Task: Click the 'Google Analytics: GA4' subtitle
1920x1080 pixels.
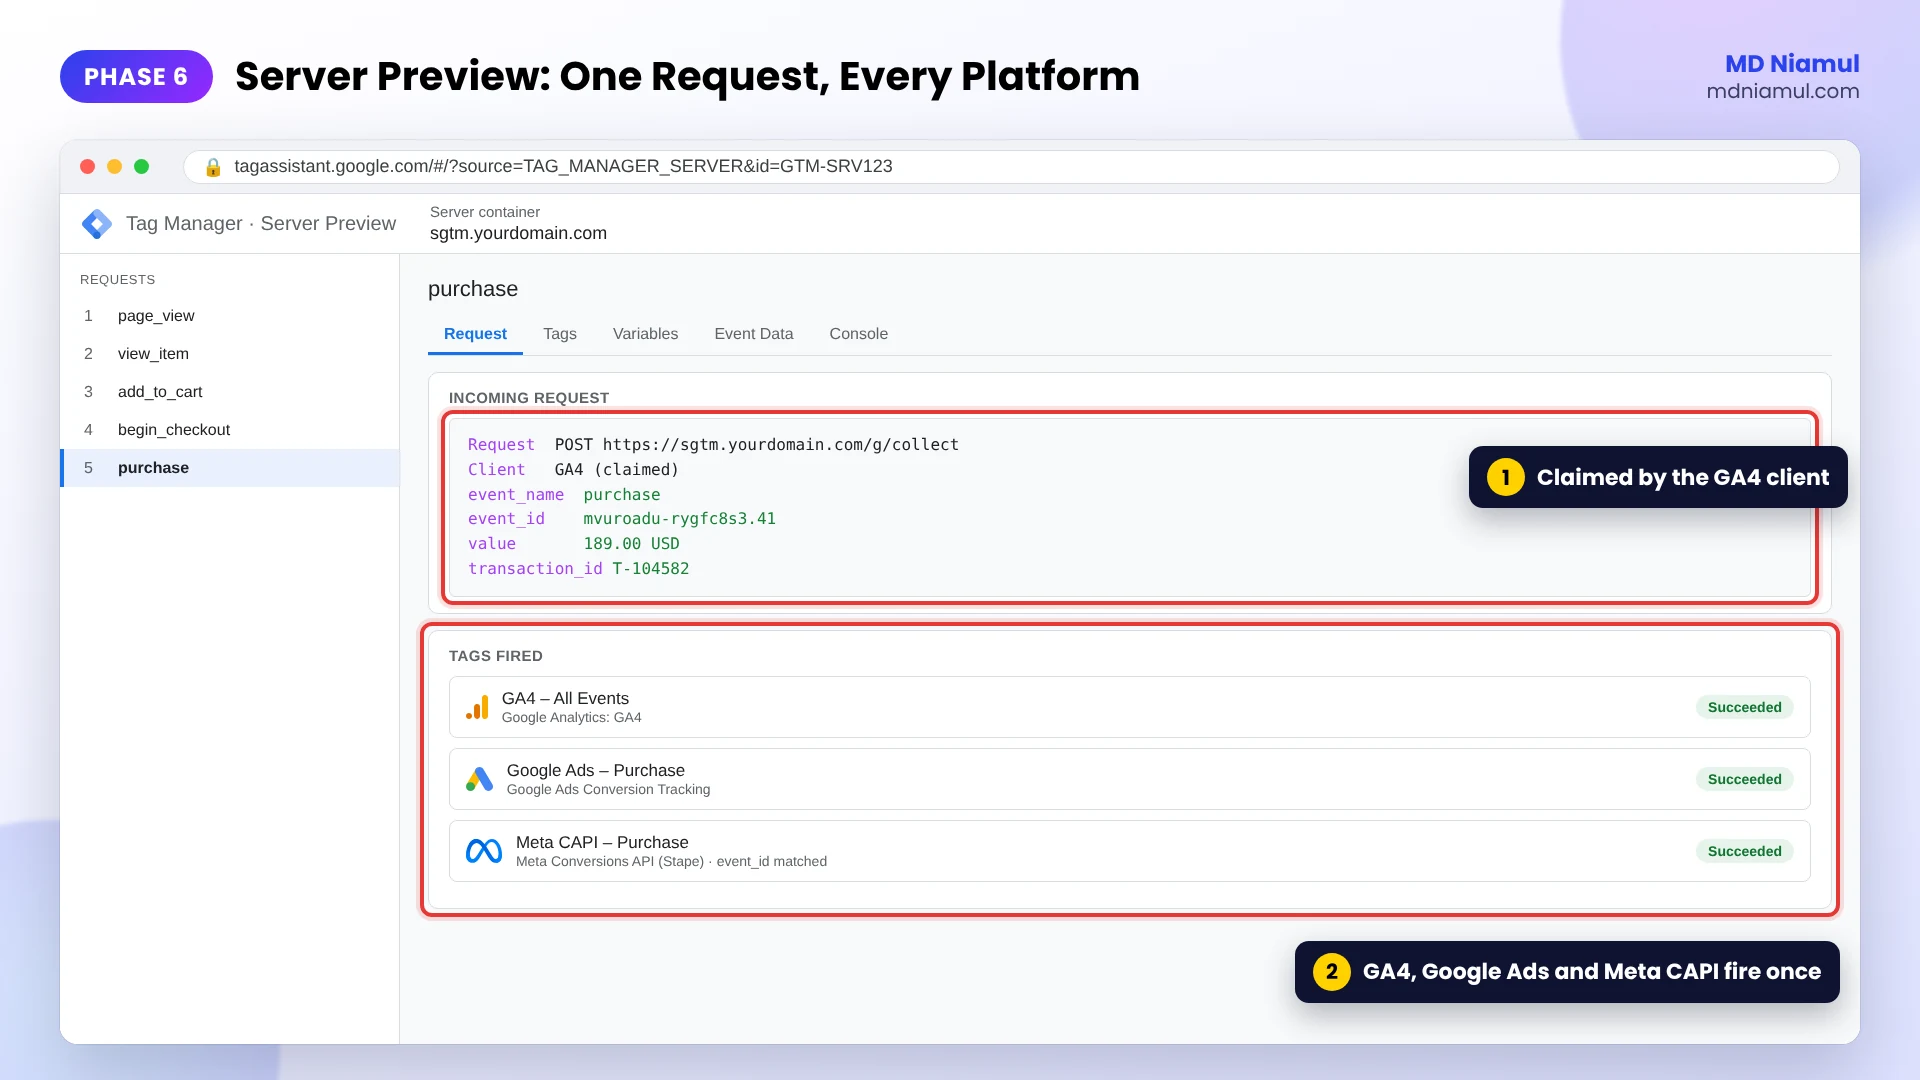Action: pyautogui.click(x=572, y=718)
